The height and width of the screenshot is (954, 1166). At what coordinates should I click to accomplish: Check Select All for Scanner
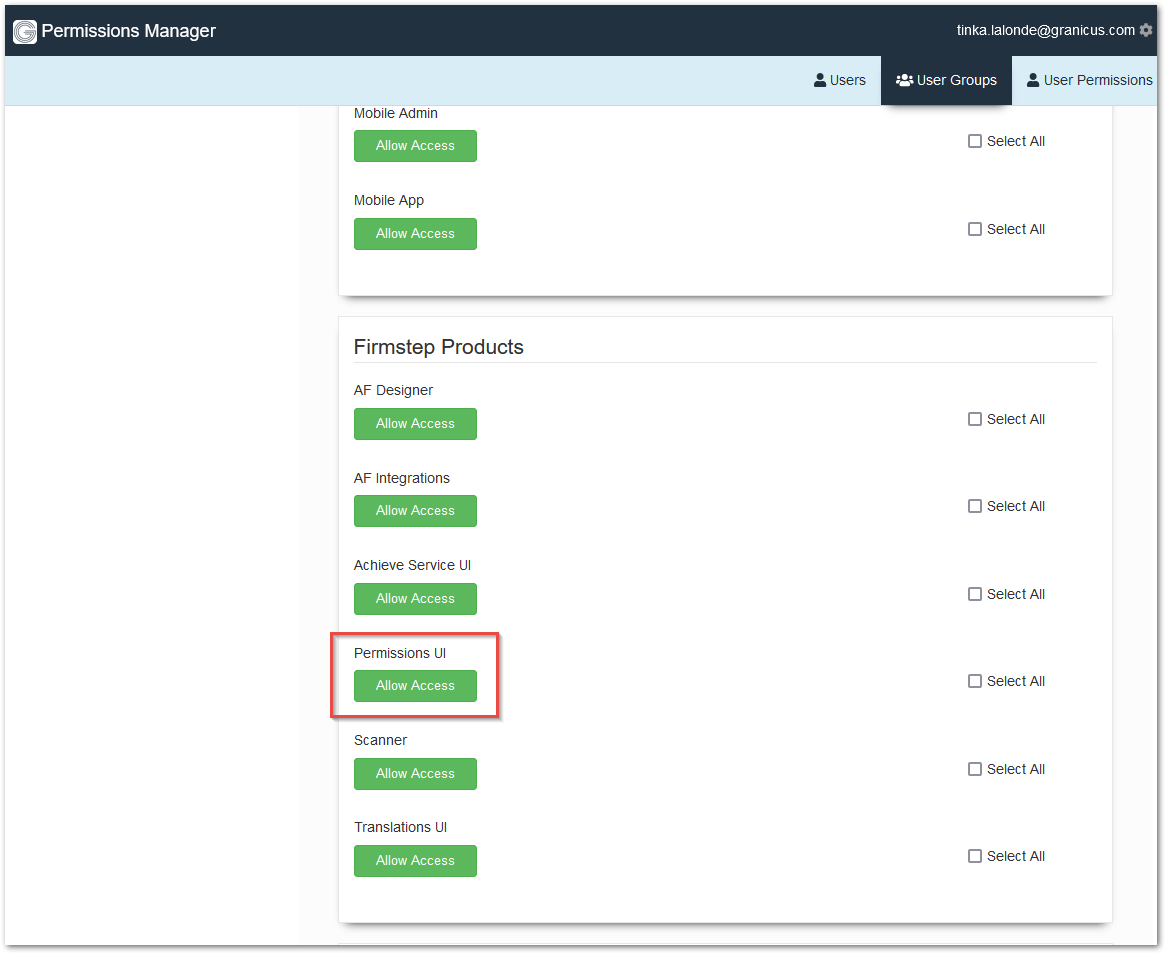coord(974,769)
